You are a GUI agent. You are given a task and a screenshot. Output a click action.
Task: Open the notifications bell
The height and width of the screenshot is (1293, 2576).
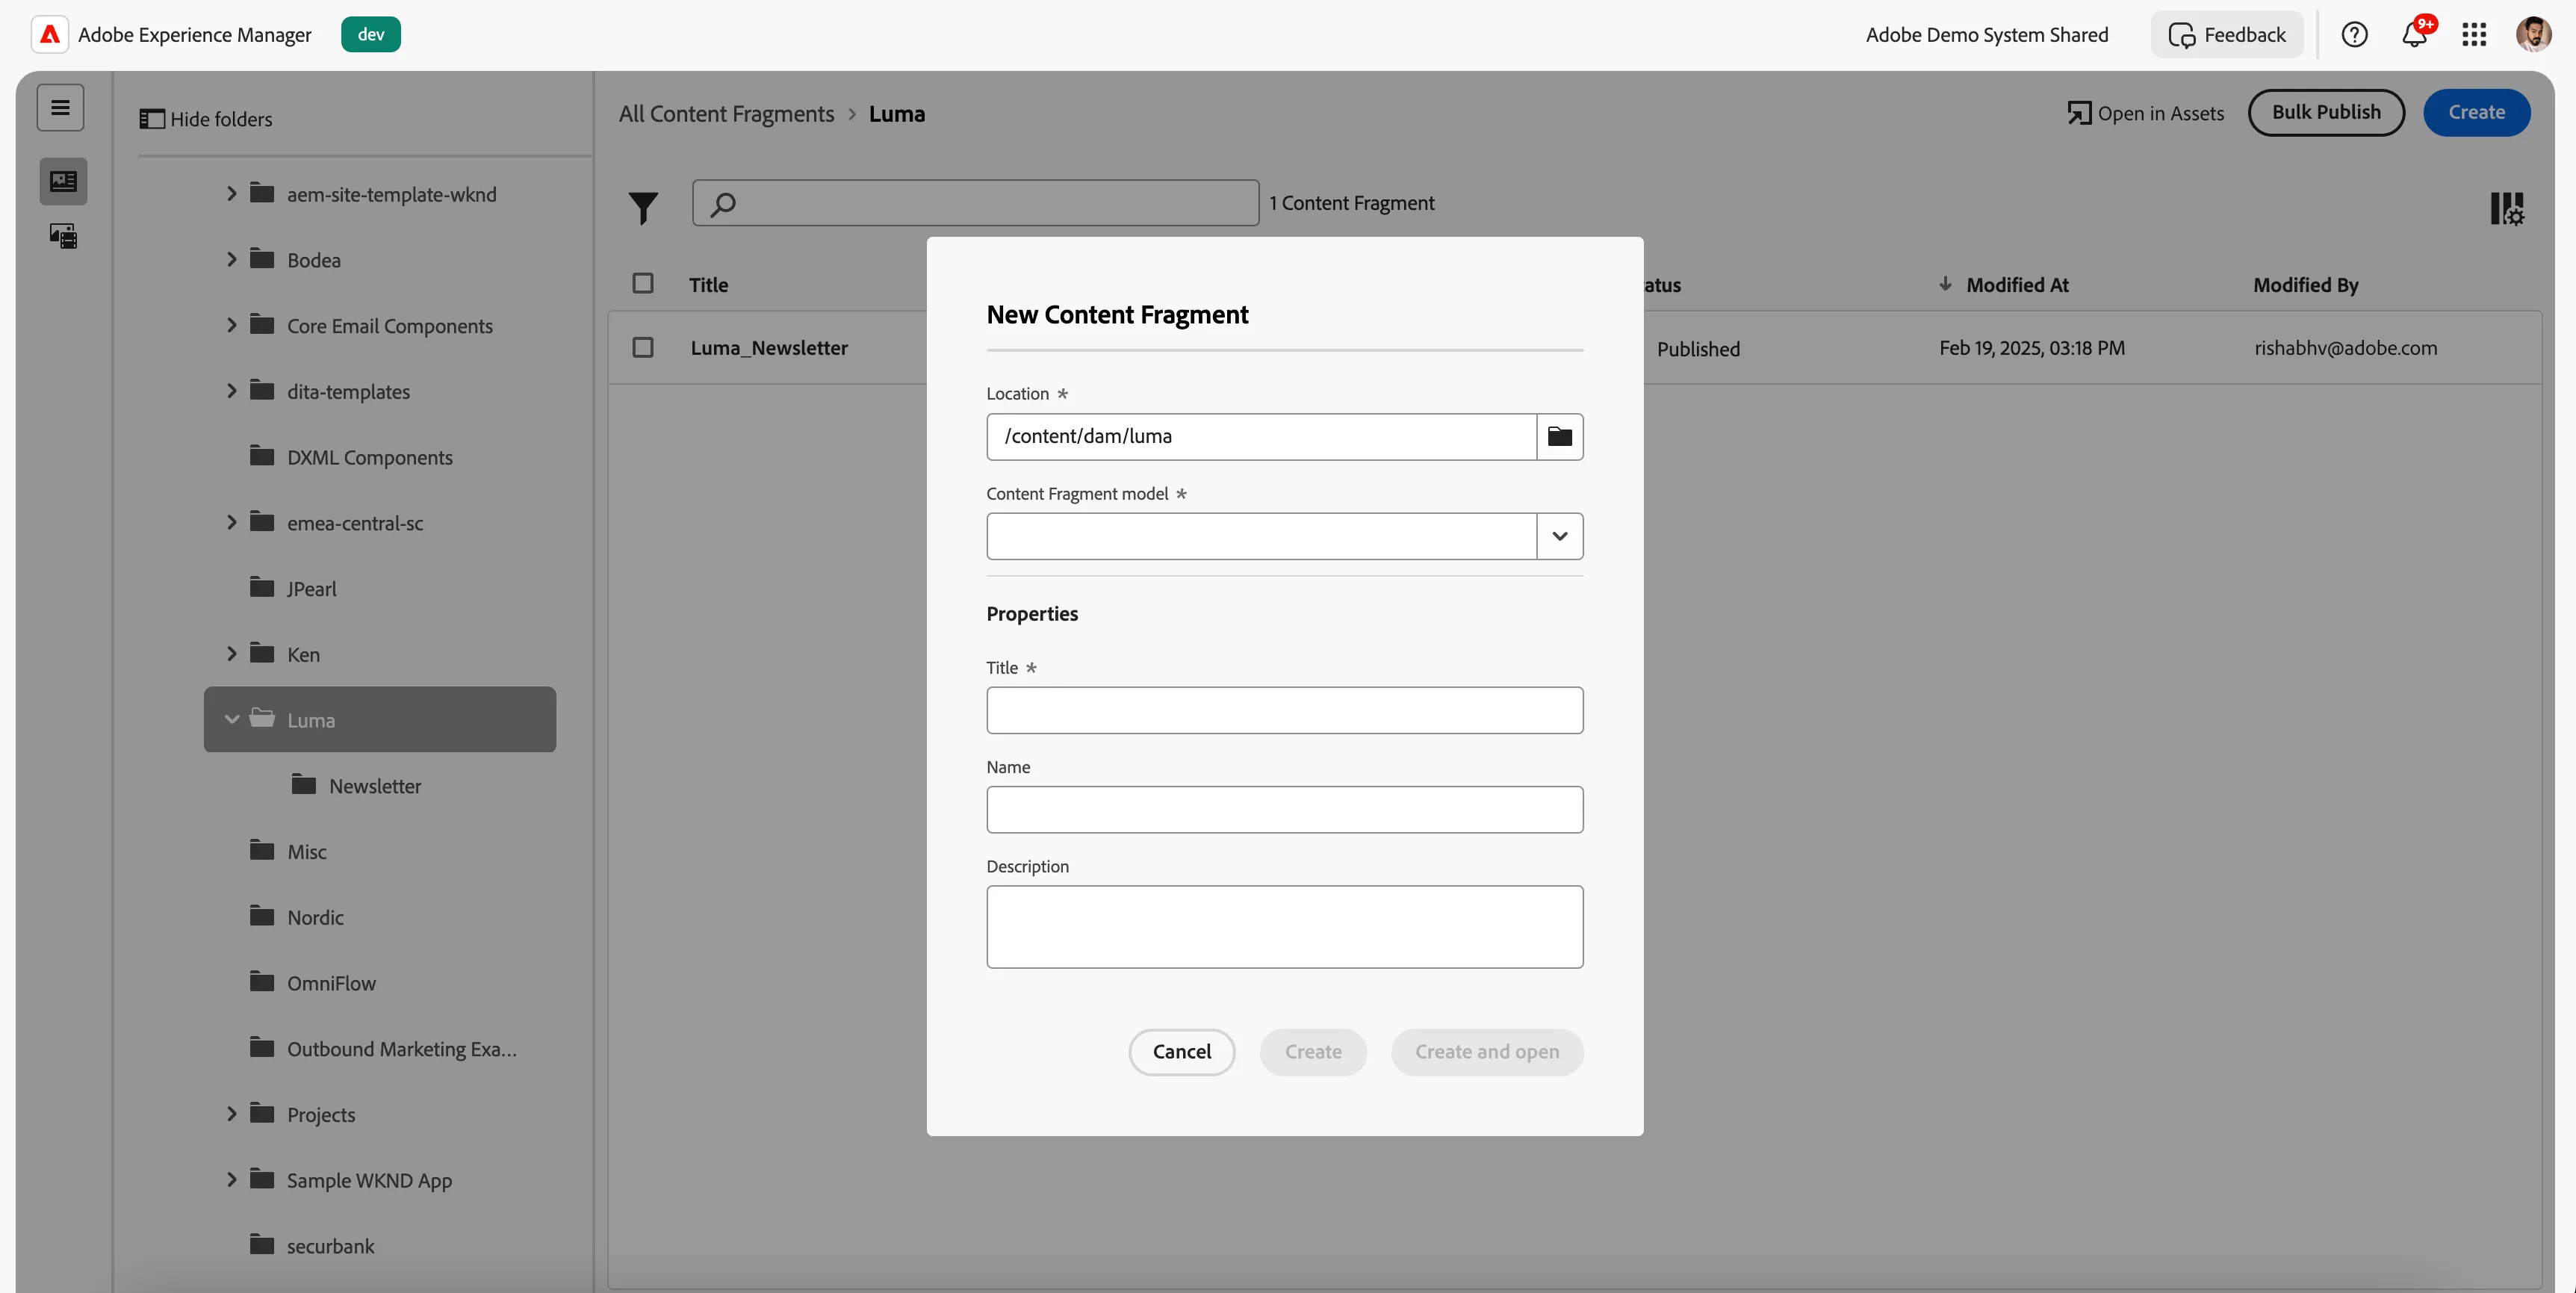tap(2414, 35)
